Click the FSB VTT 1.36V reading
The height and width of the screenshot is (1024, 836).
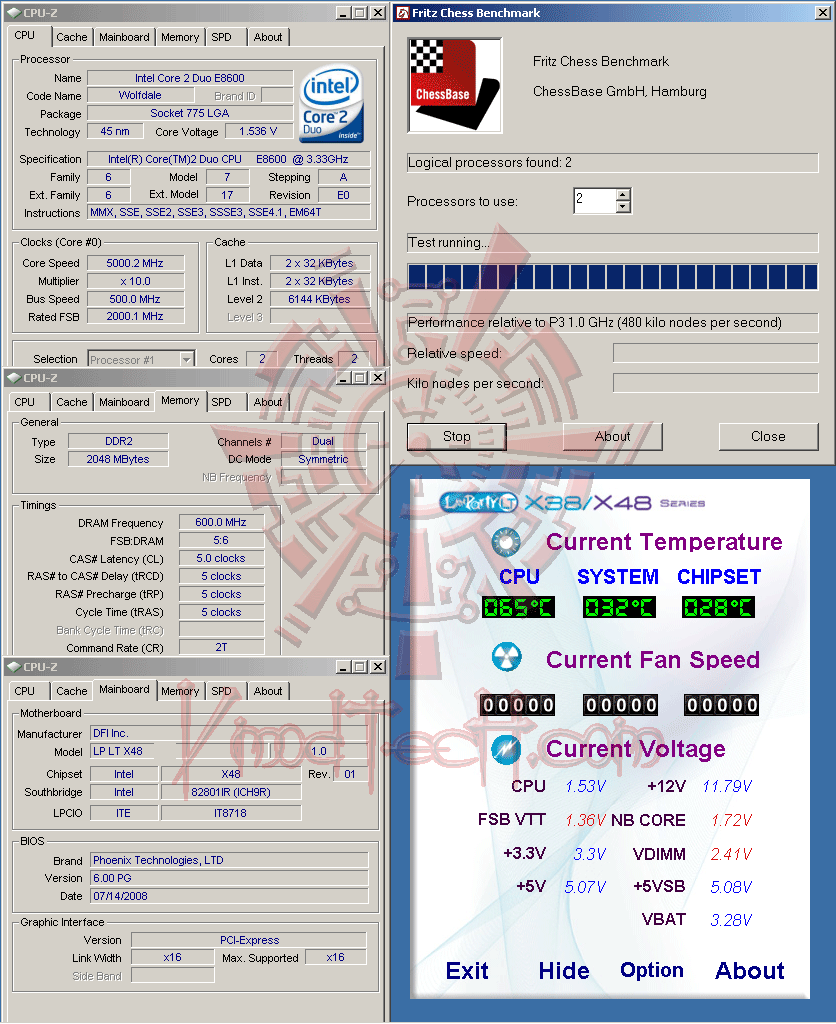pos(585,820)
